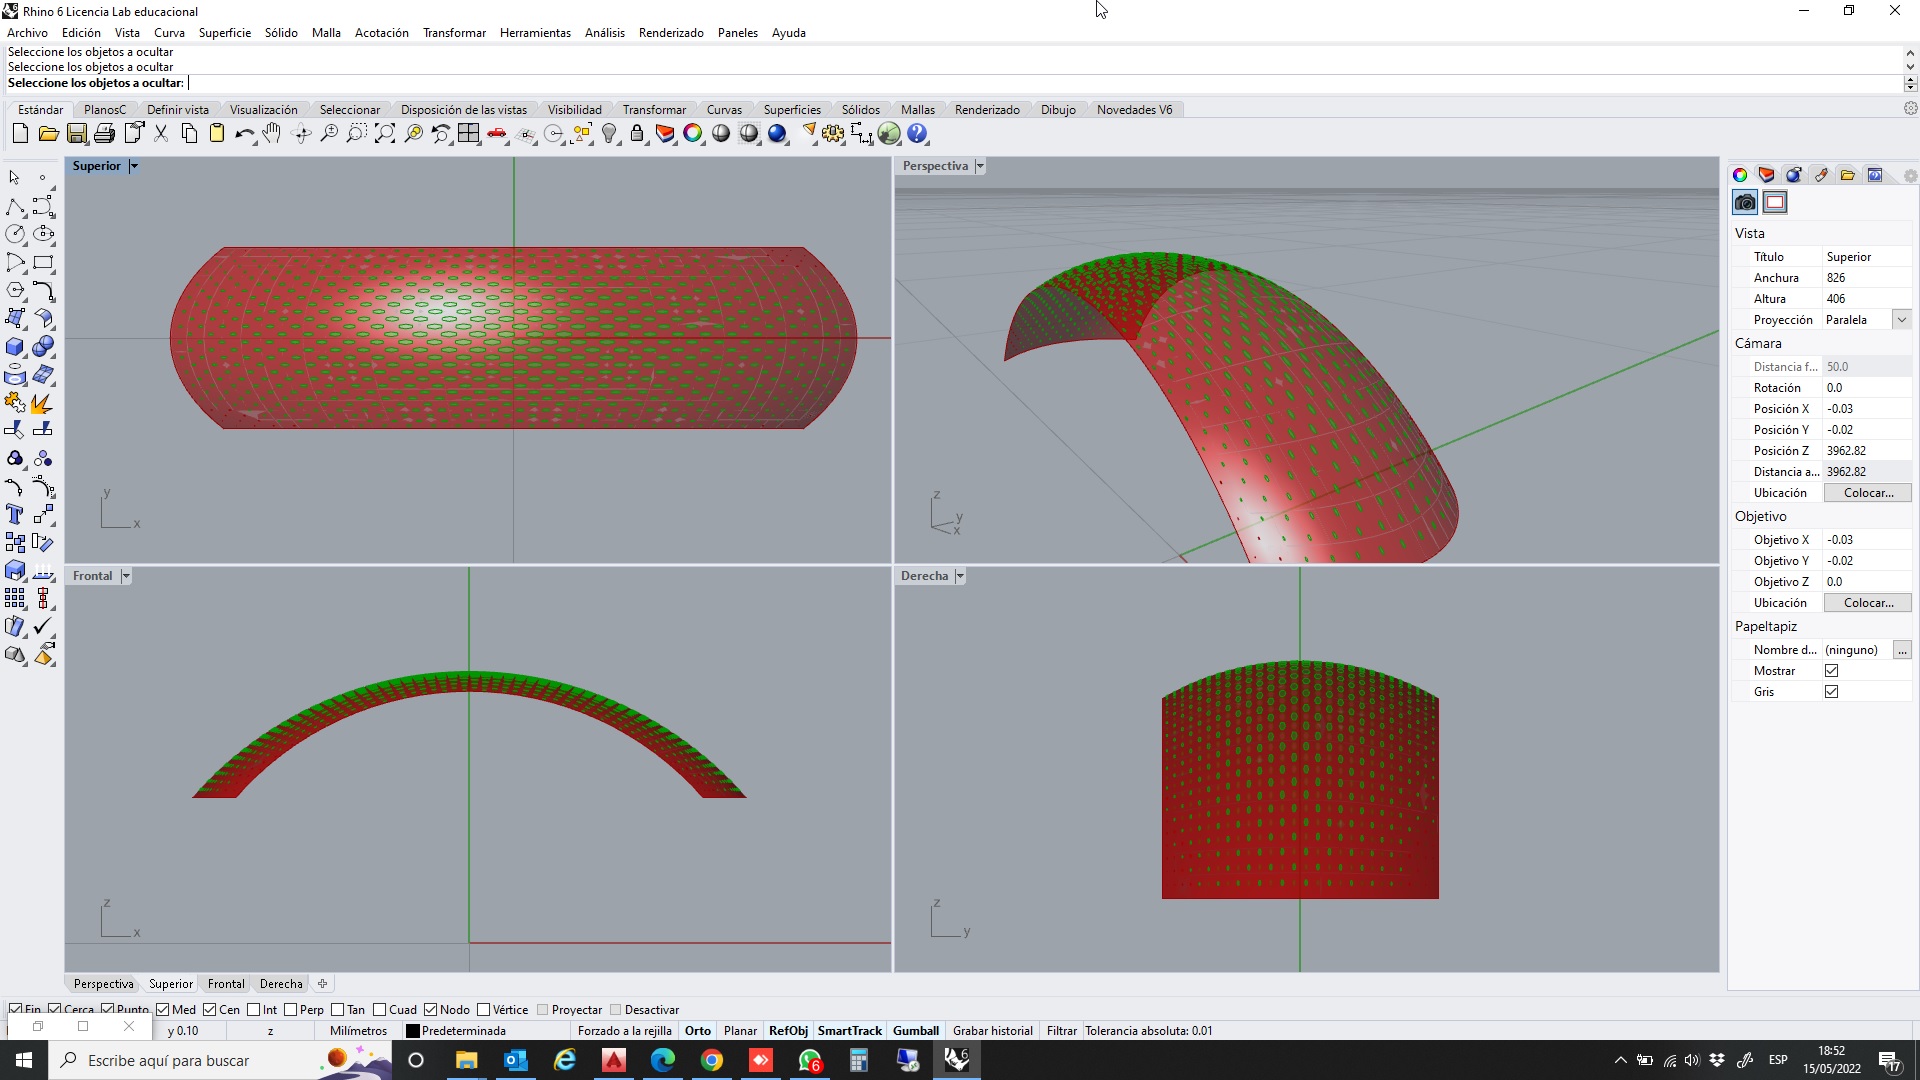
Task: Select the Polygon tool in sidebar
Action: (15, 291)
